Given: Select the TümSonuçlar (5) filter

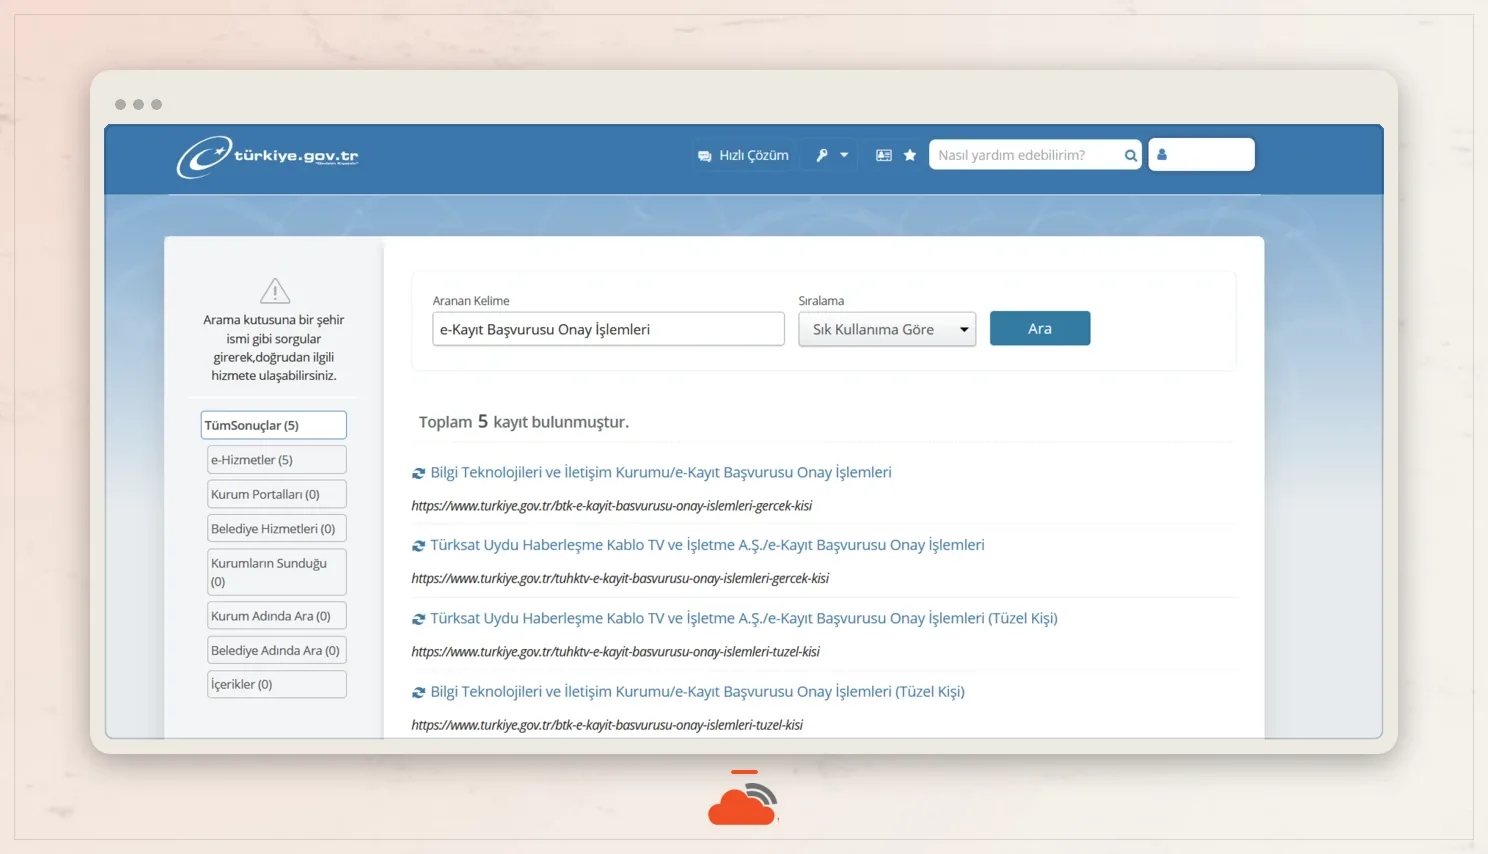Looking at the screenshot, I should pos(274,425).
